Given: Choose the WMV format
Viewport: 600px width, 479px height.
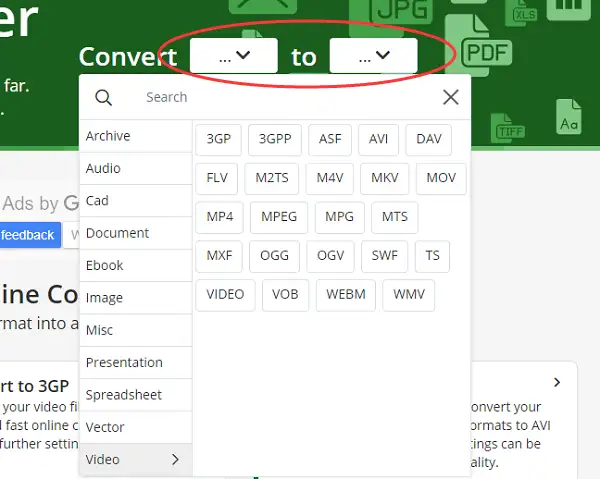Looking at the screenshot, I should pos(409,295).
